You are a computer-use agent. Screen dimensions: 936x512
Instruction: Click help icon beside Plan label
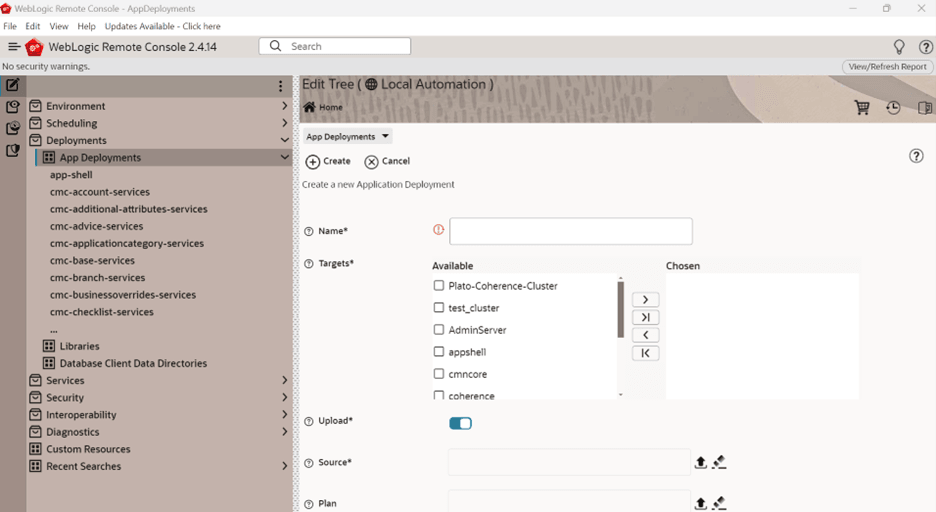[309, 504]
